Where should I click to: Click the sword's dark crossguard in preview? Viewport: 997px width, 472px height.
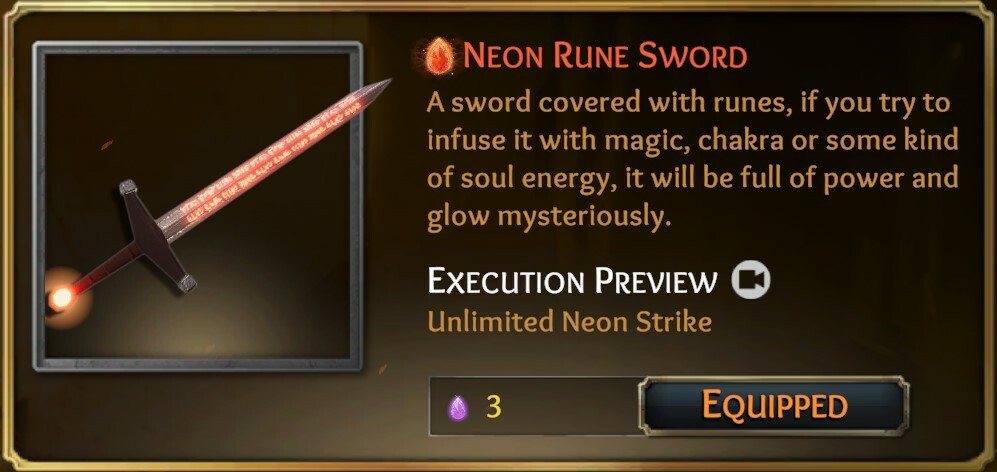158,234
